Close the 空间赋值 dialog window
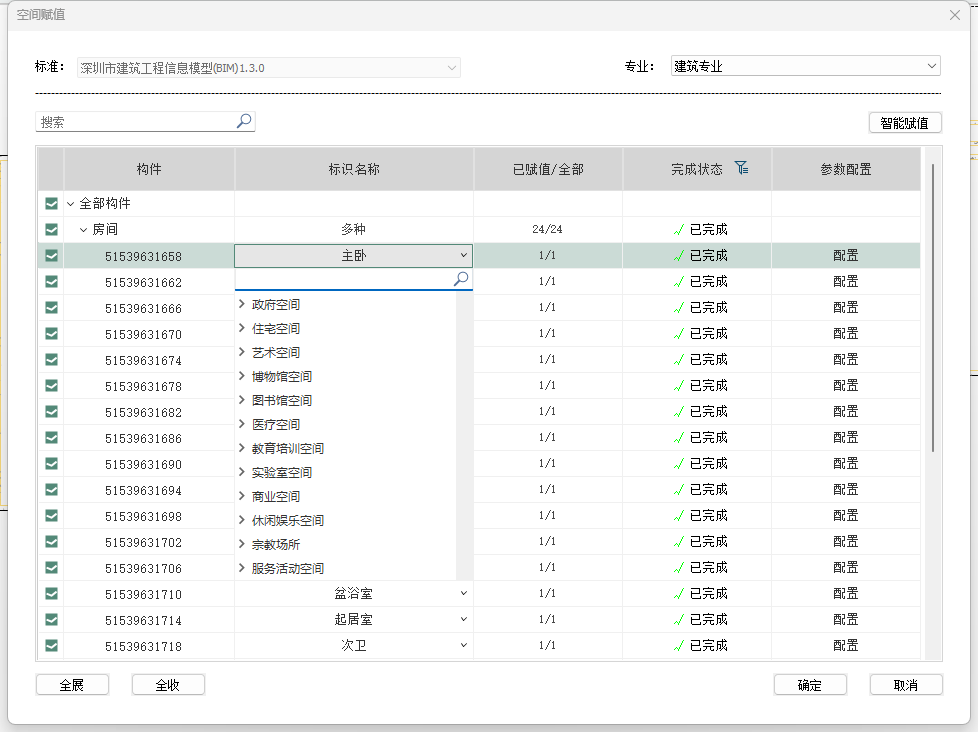Image resolution: width=978 pixels, height=732 pixels. 955,15
